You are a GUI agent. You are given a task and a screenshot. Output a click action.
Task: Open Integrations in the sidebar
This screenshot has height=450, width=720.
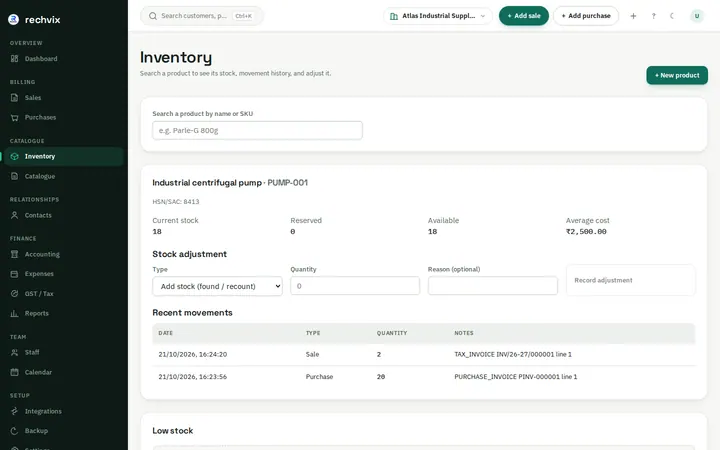62,411
